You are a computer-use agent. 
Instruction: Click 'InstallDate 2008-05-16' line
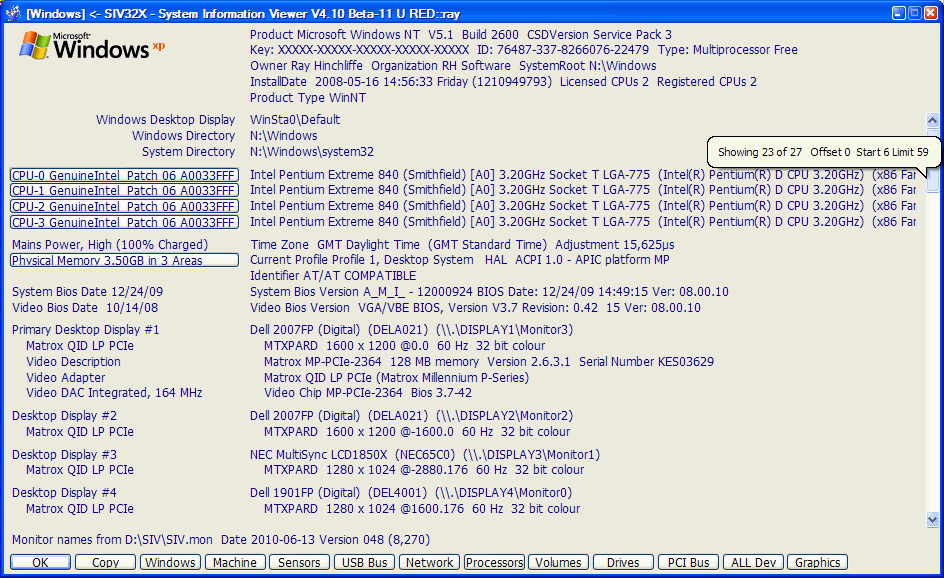click(503, 81)
